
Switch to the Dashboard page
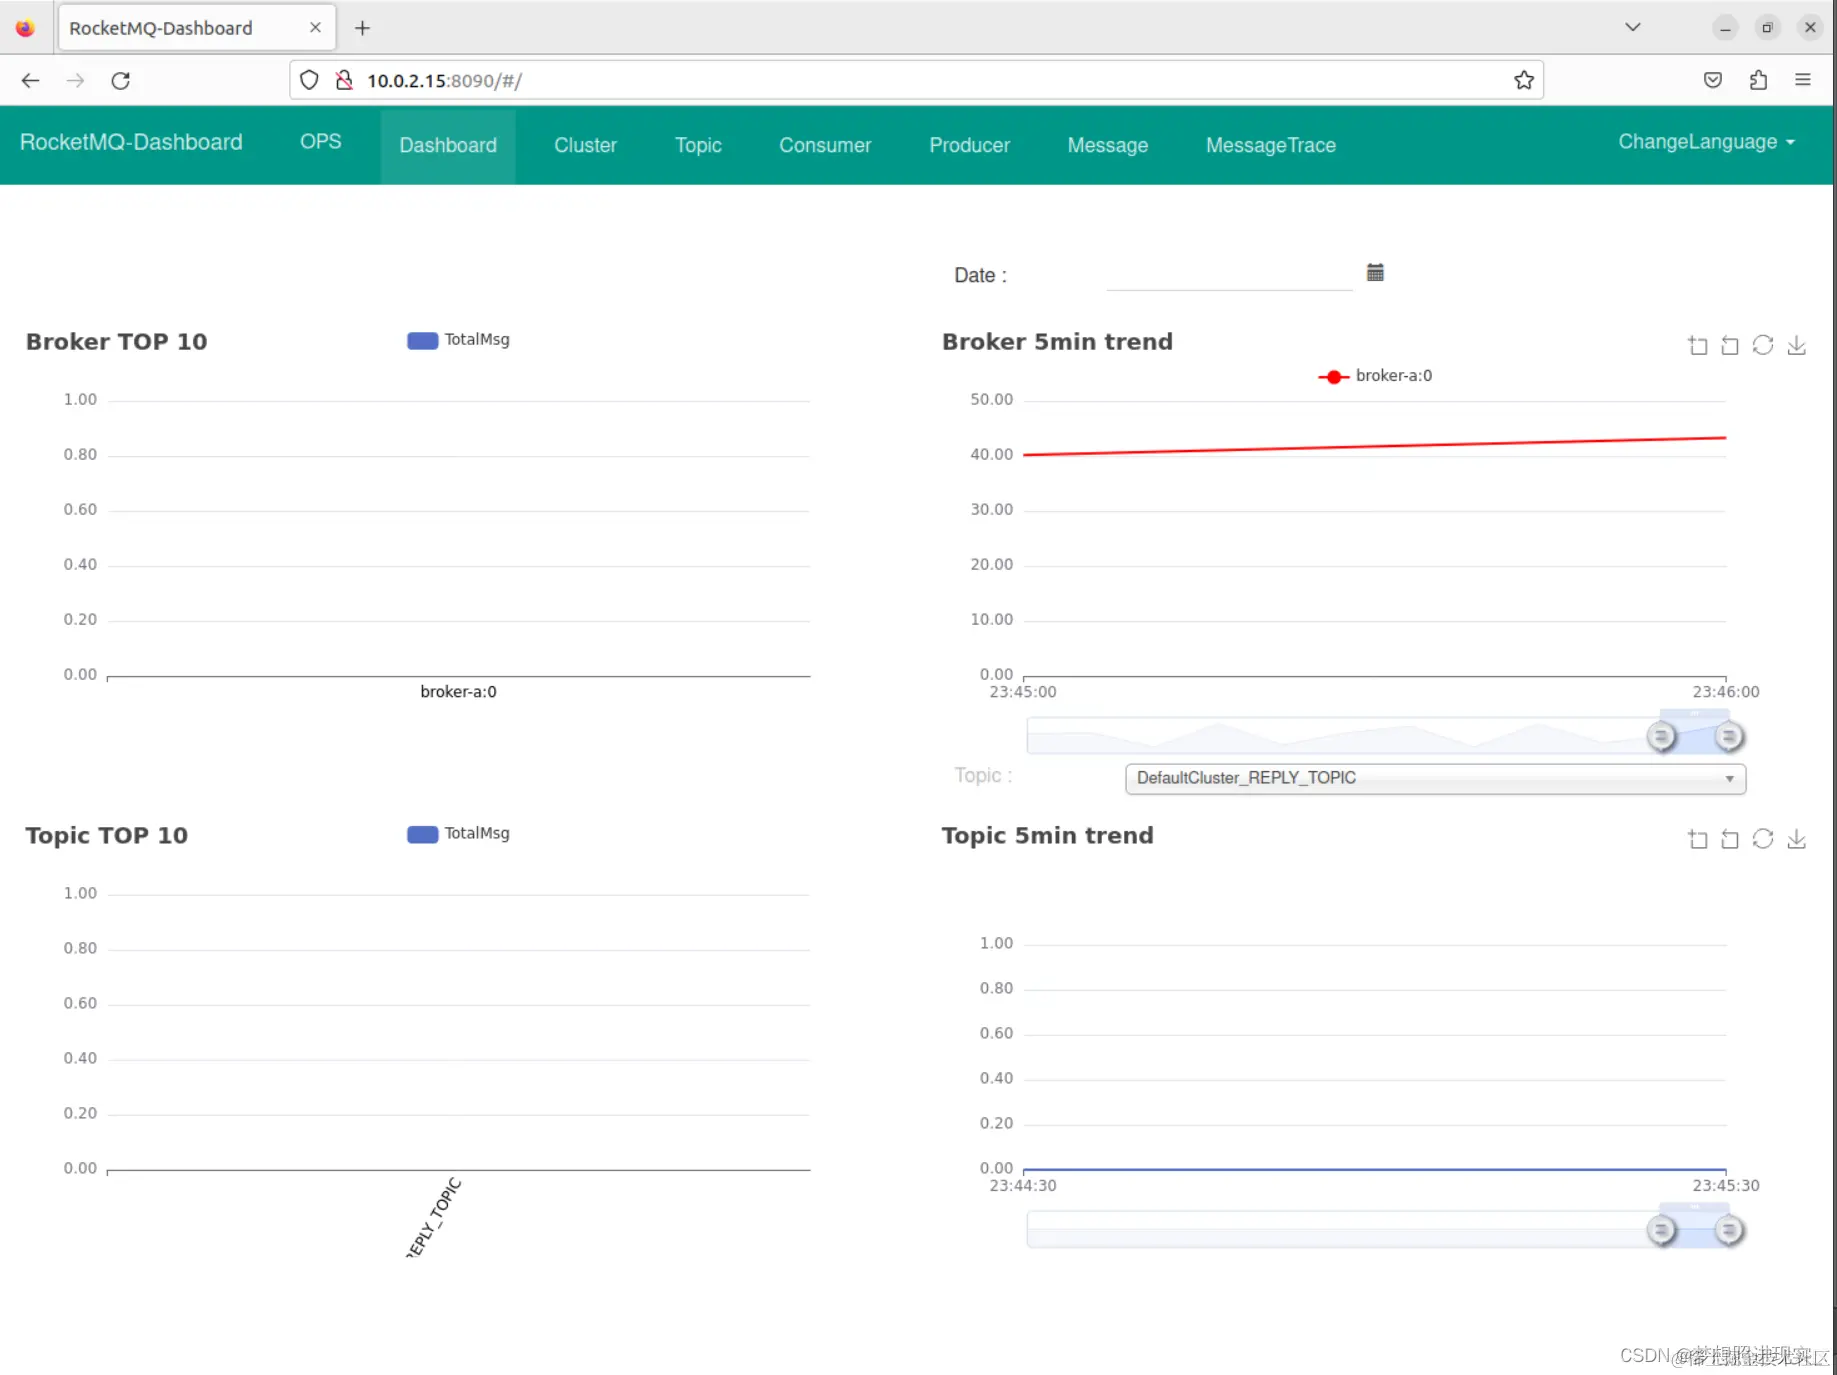coord(448,145)
